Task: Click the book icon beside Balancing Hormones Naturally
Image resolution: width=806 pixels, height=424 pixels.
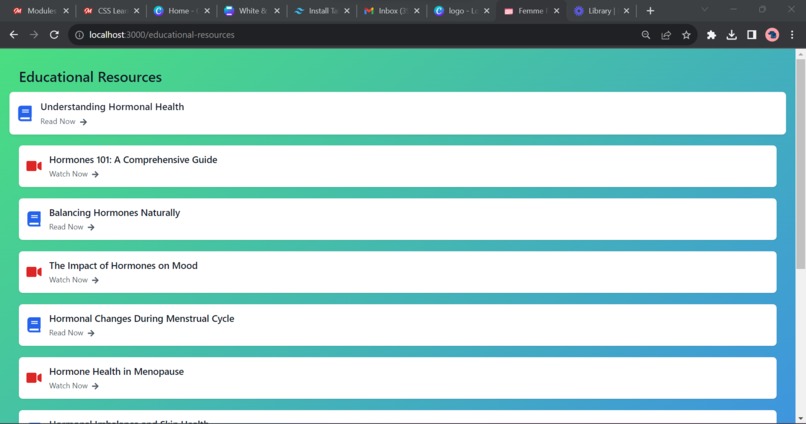Action: [34, 219]
